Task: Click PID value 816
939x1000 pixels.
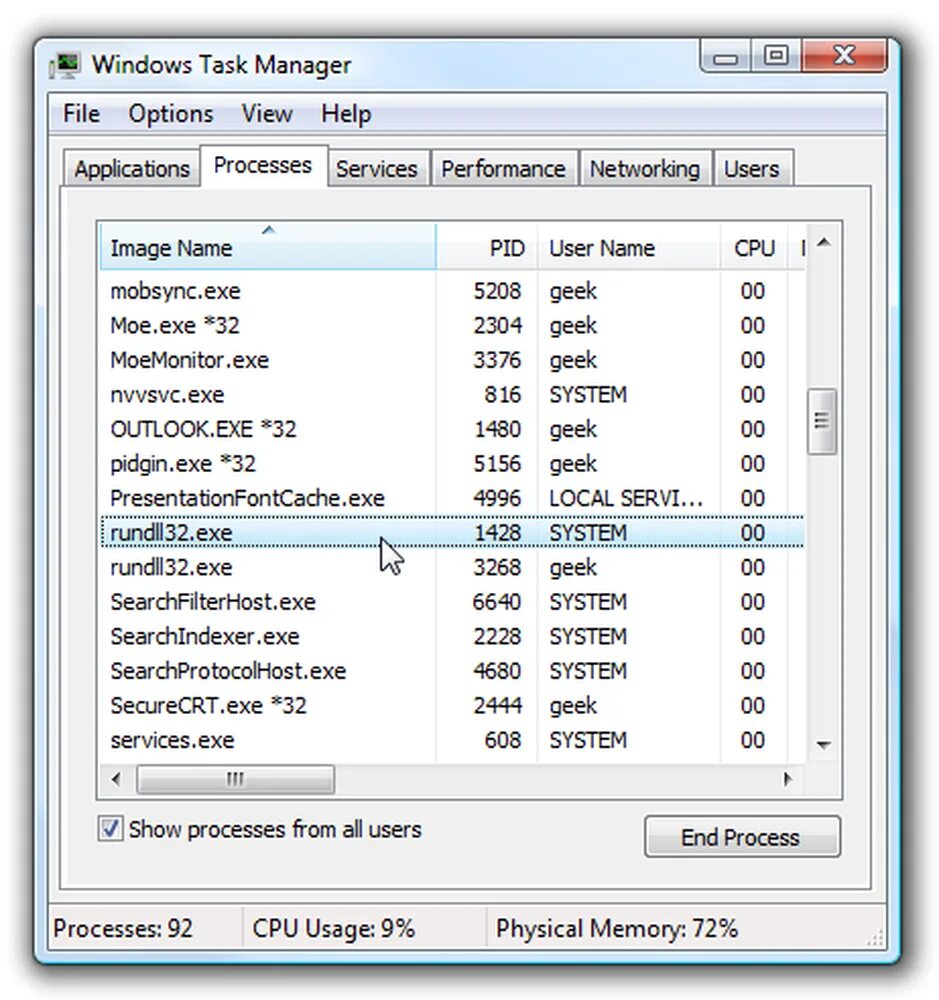Action: pyautogui.click(x=503, y=394)
